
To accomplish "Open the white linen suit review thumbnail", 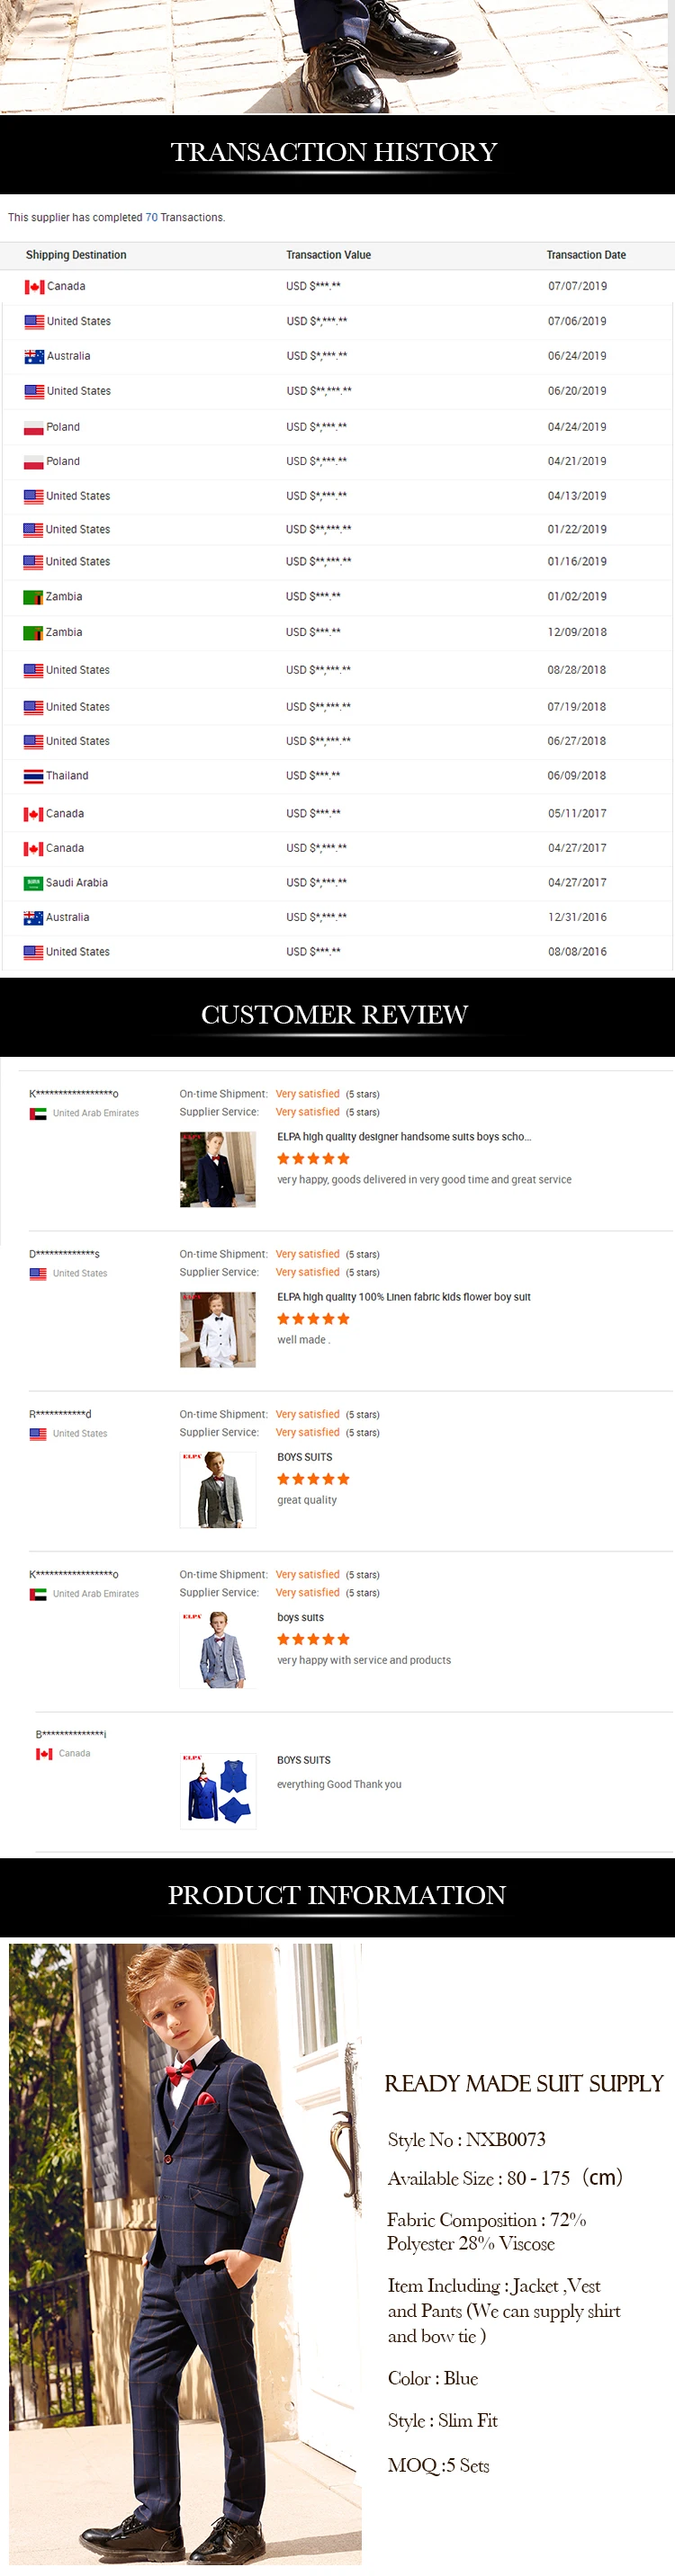I will point(218,1329).
